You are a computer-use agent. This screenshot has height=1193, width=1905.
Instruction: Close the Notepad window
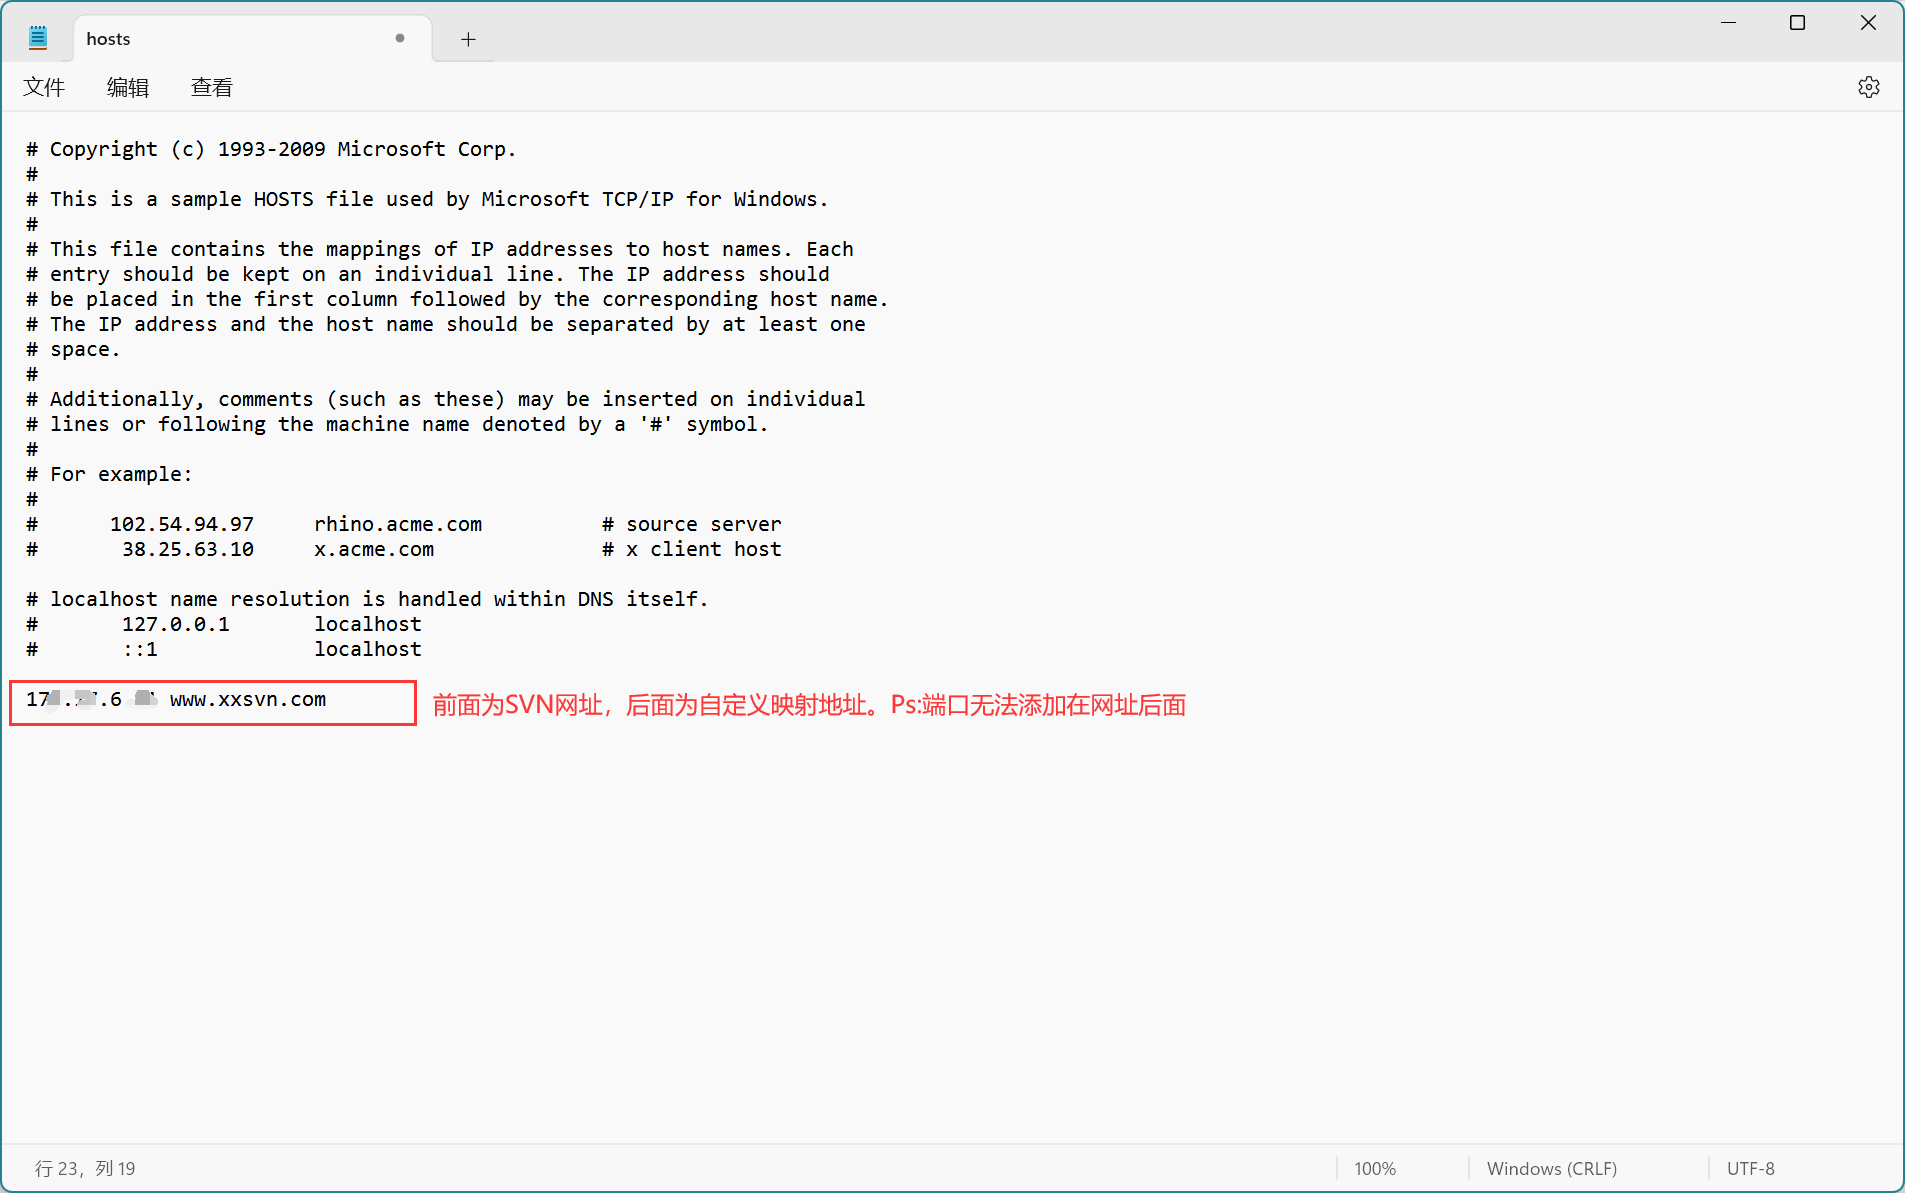(1868, 23)
